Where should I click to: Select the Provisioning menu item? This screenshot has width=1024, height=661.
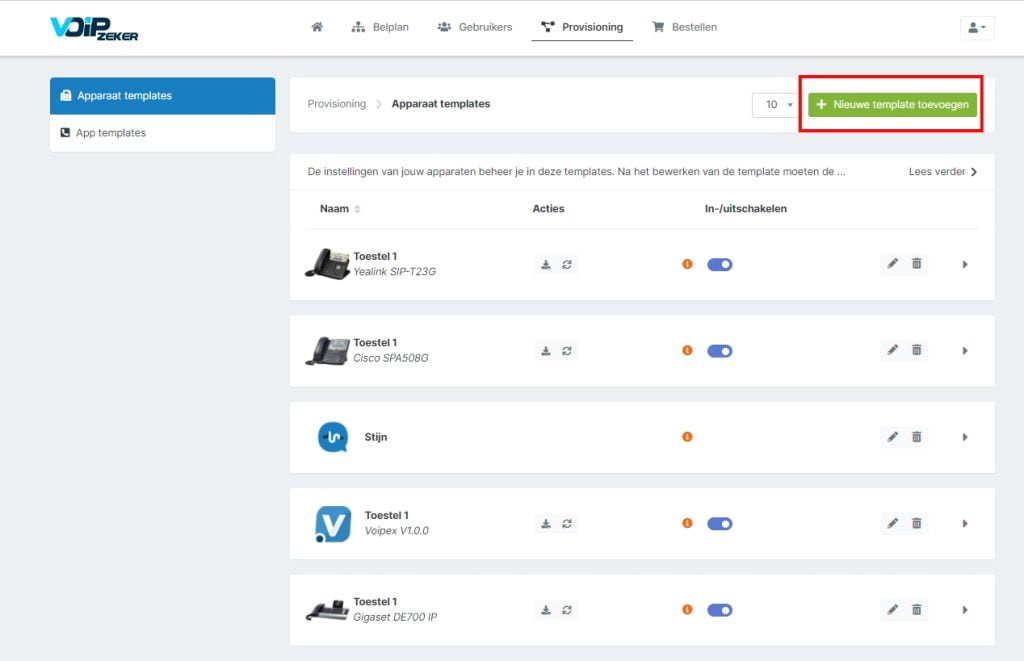pyautogui.click(x=582, y=27)
